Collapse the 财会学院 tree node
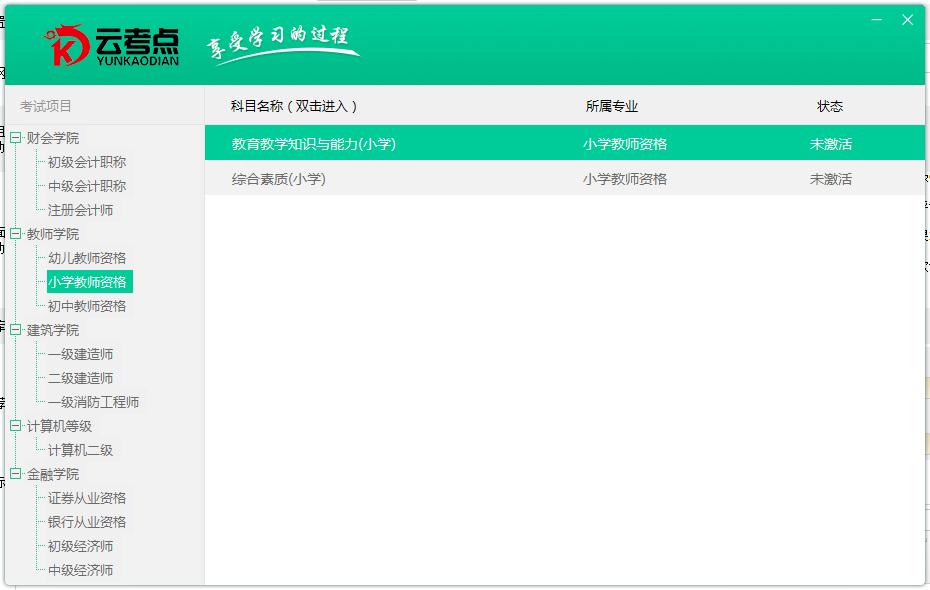 click(16, 138)
